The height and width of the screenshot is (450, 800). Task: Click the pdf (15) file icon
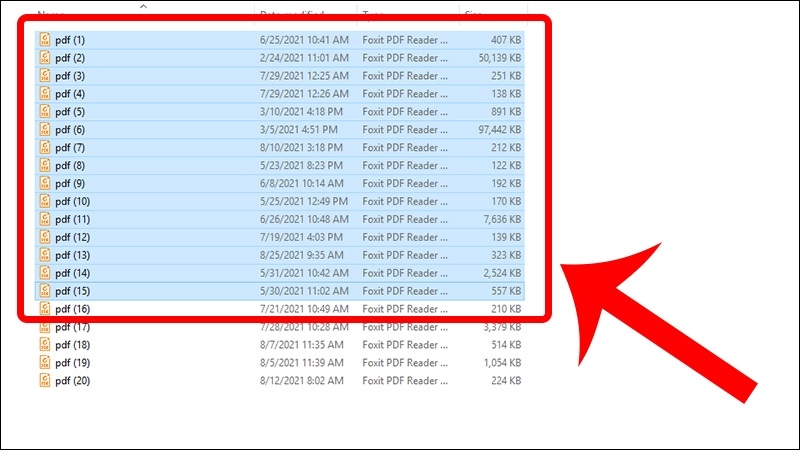coord(45,291)
